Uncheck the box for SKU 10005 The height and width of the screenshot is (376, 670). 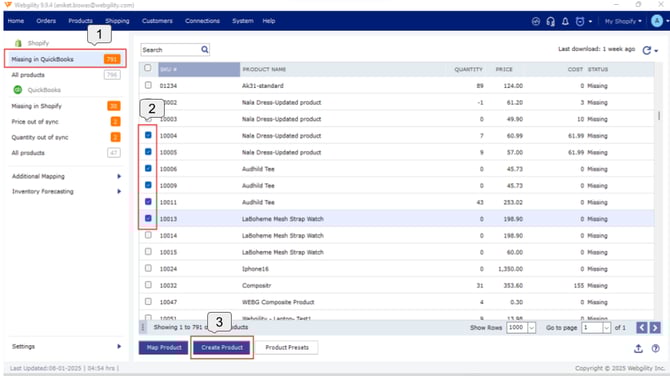click(x=148, y=152)
